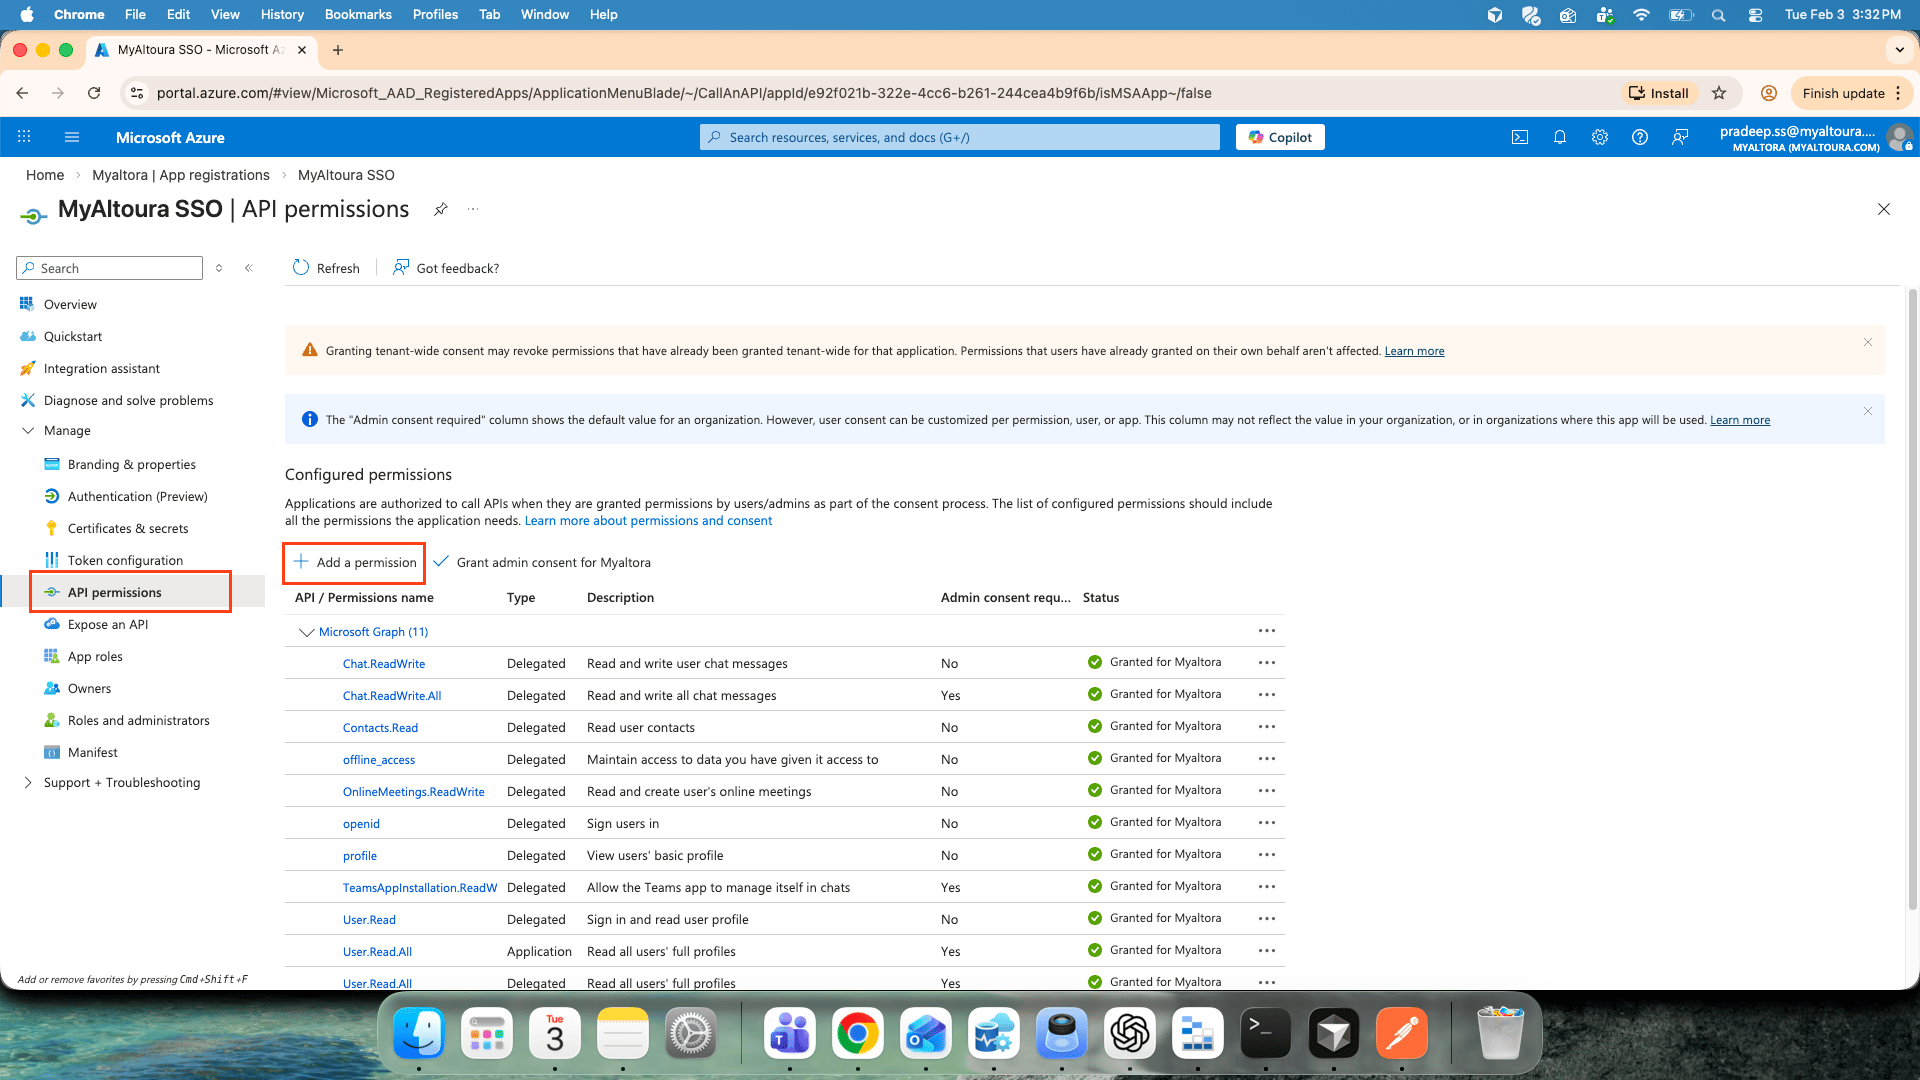Viewport: 1920px width, 1080px height.
Task: Open more options ellipsis beside blade title
Action: [x=473, y=209]
